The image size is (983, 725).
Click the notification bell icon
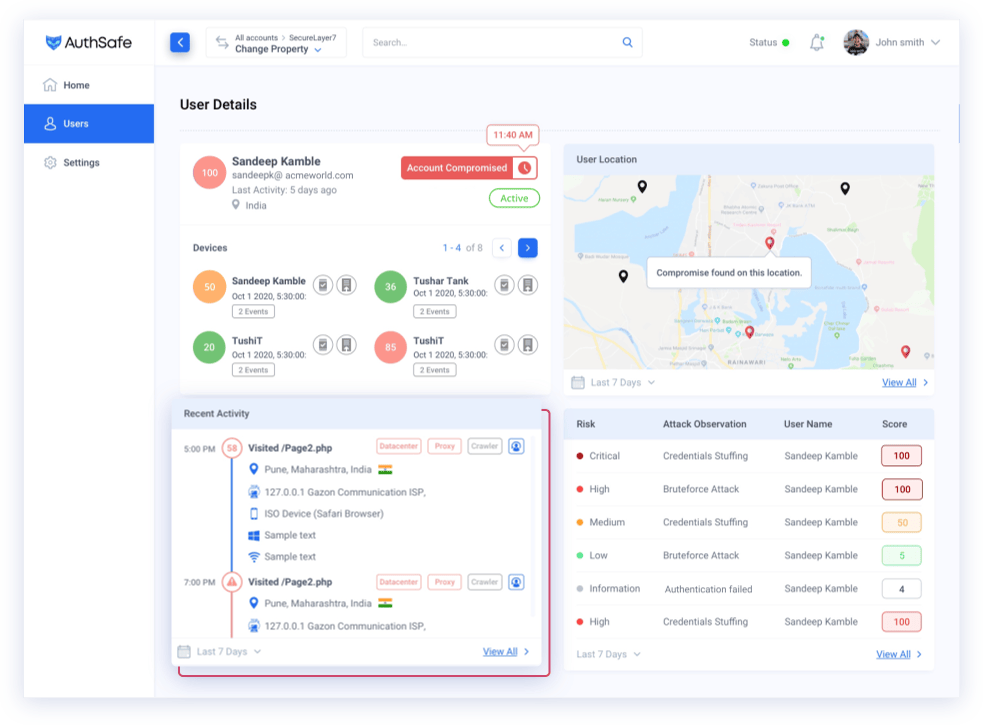816,43
